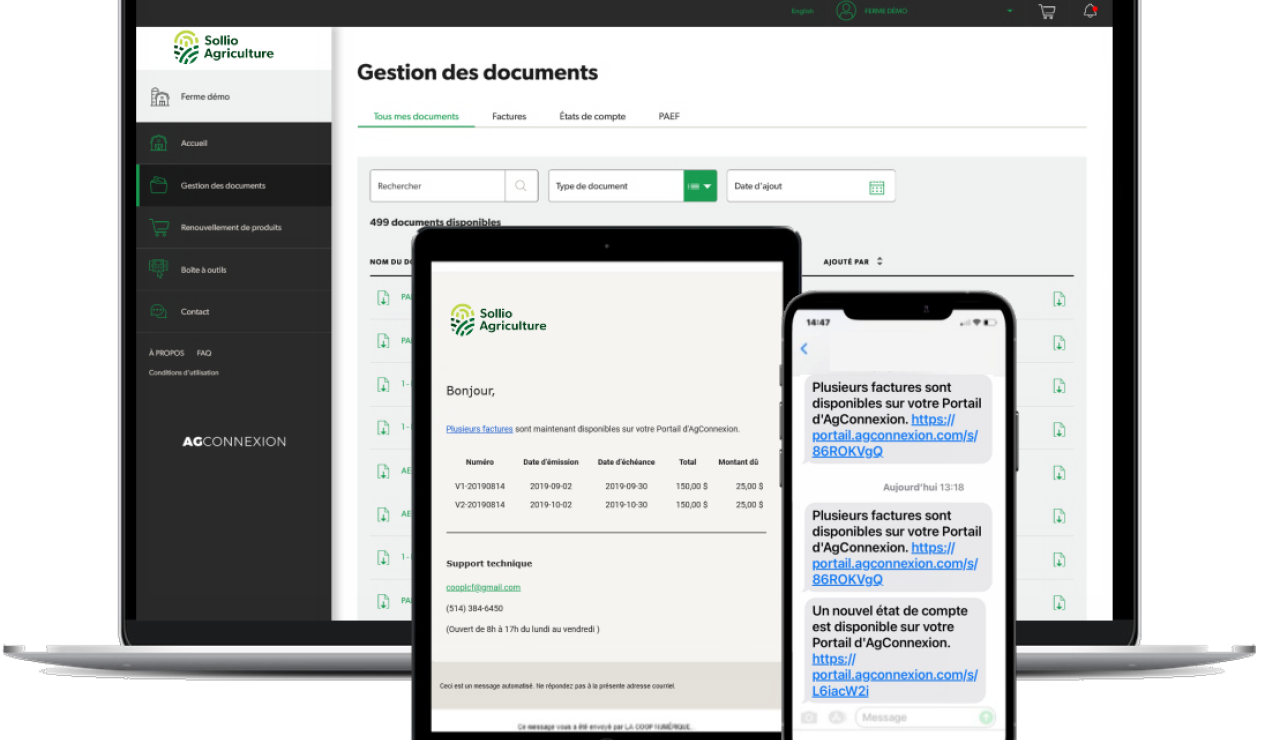Click the 499 documents disponibles text
The width and height of the screenshot is (1280, 740).
coord(435,222)
